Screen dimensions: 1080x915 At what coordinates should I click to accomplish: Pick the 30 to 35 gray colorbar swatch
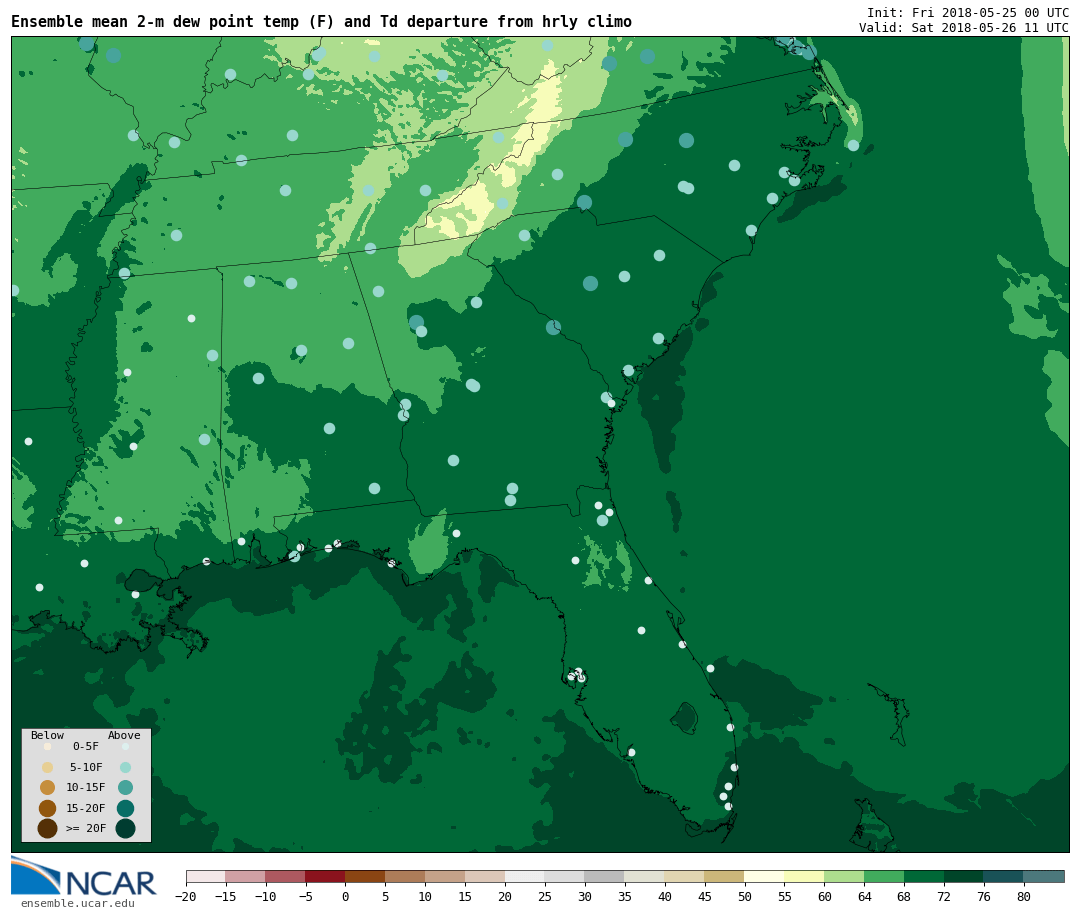605,876
